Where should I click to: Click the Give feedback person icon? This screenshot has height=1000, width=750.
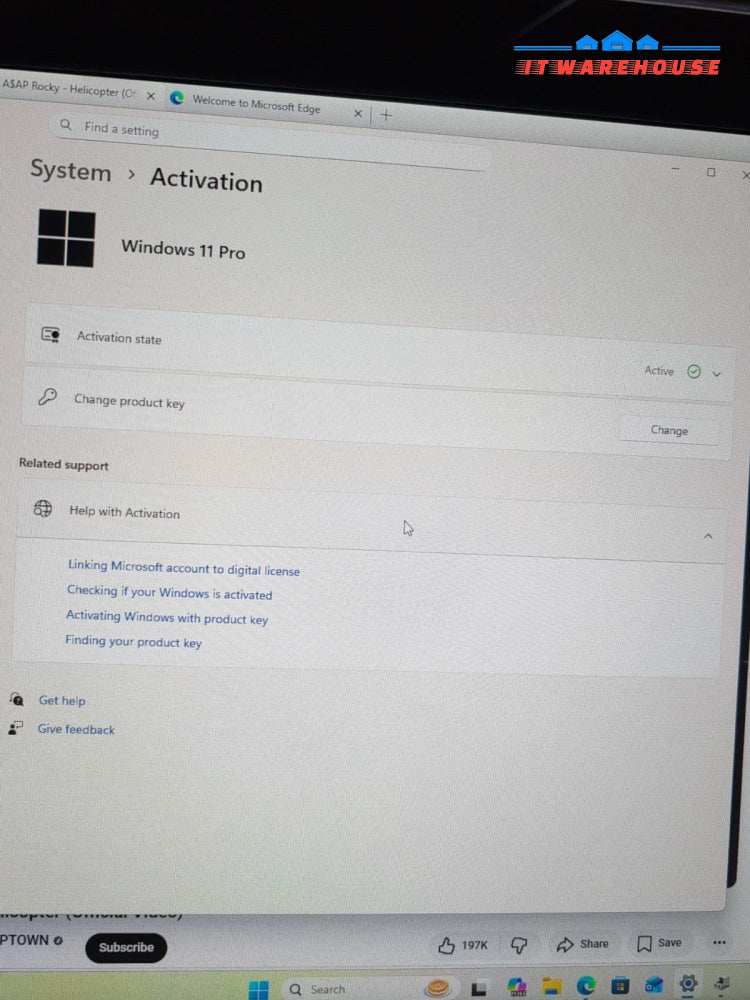15,728
